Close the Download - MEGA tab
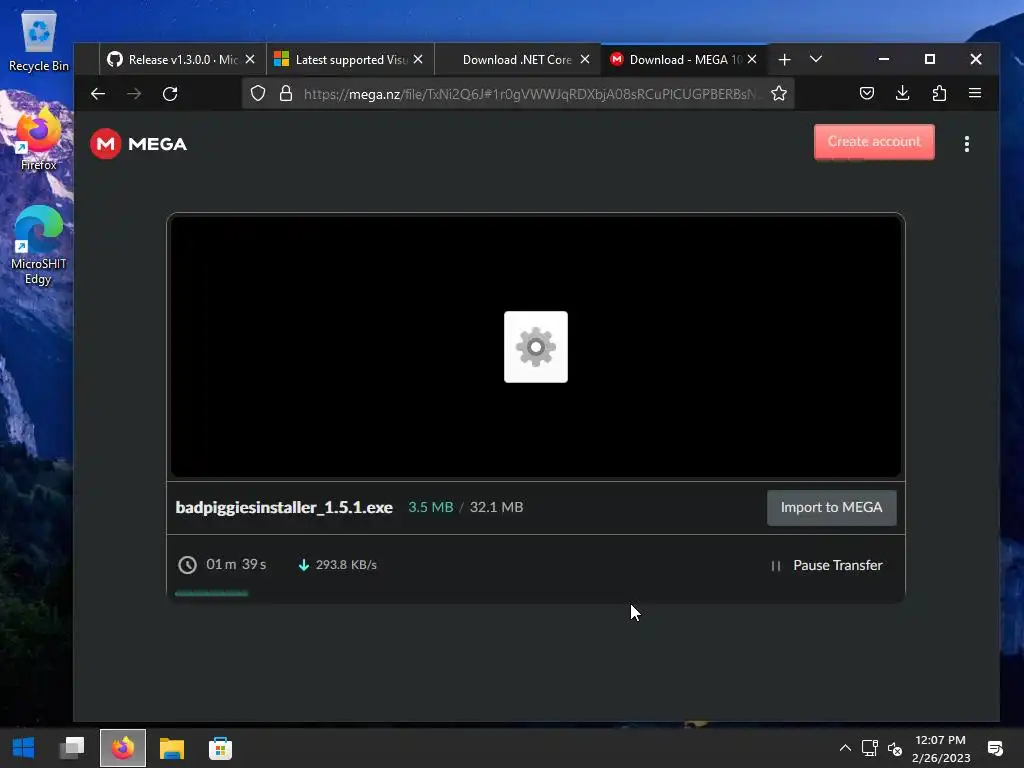The height and width of the screenshot is (768, 1024). click(752, 59)
